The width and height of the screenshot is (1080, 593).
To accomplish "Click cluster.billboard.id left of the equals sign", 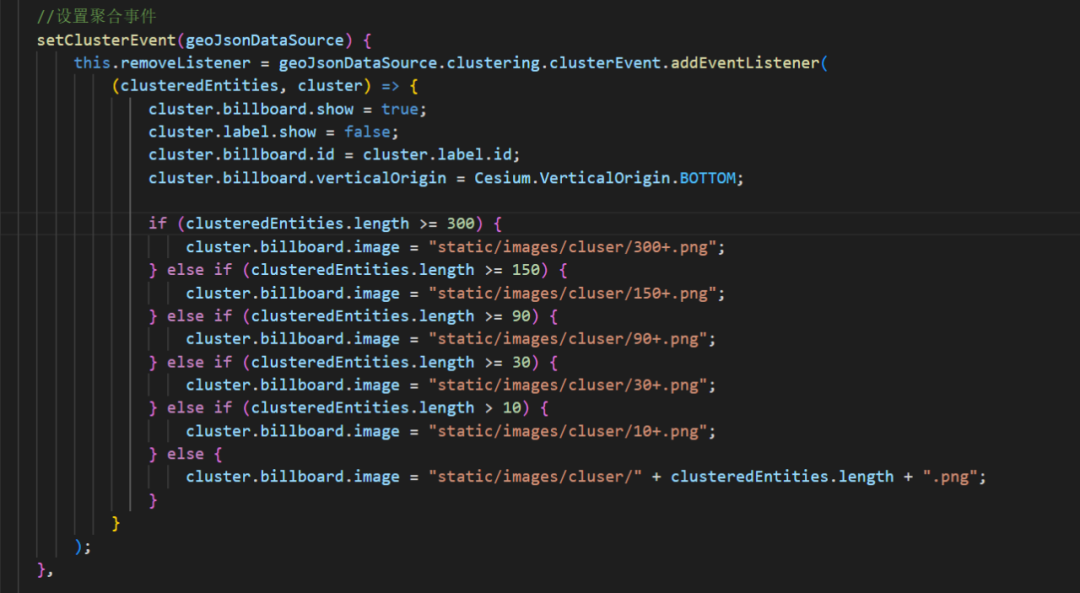I will click(241, 154).
